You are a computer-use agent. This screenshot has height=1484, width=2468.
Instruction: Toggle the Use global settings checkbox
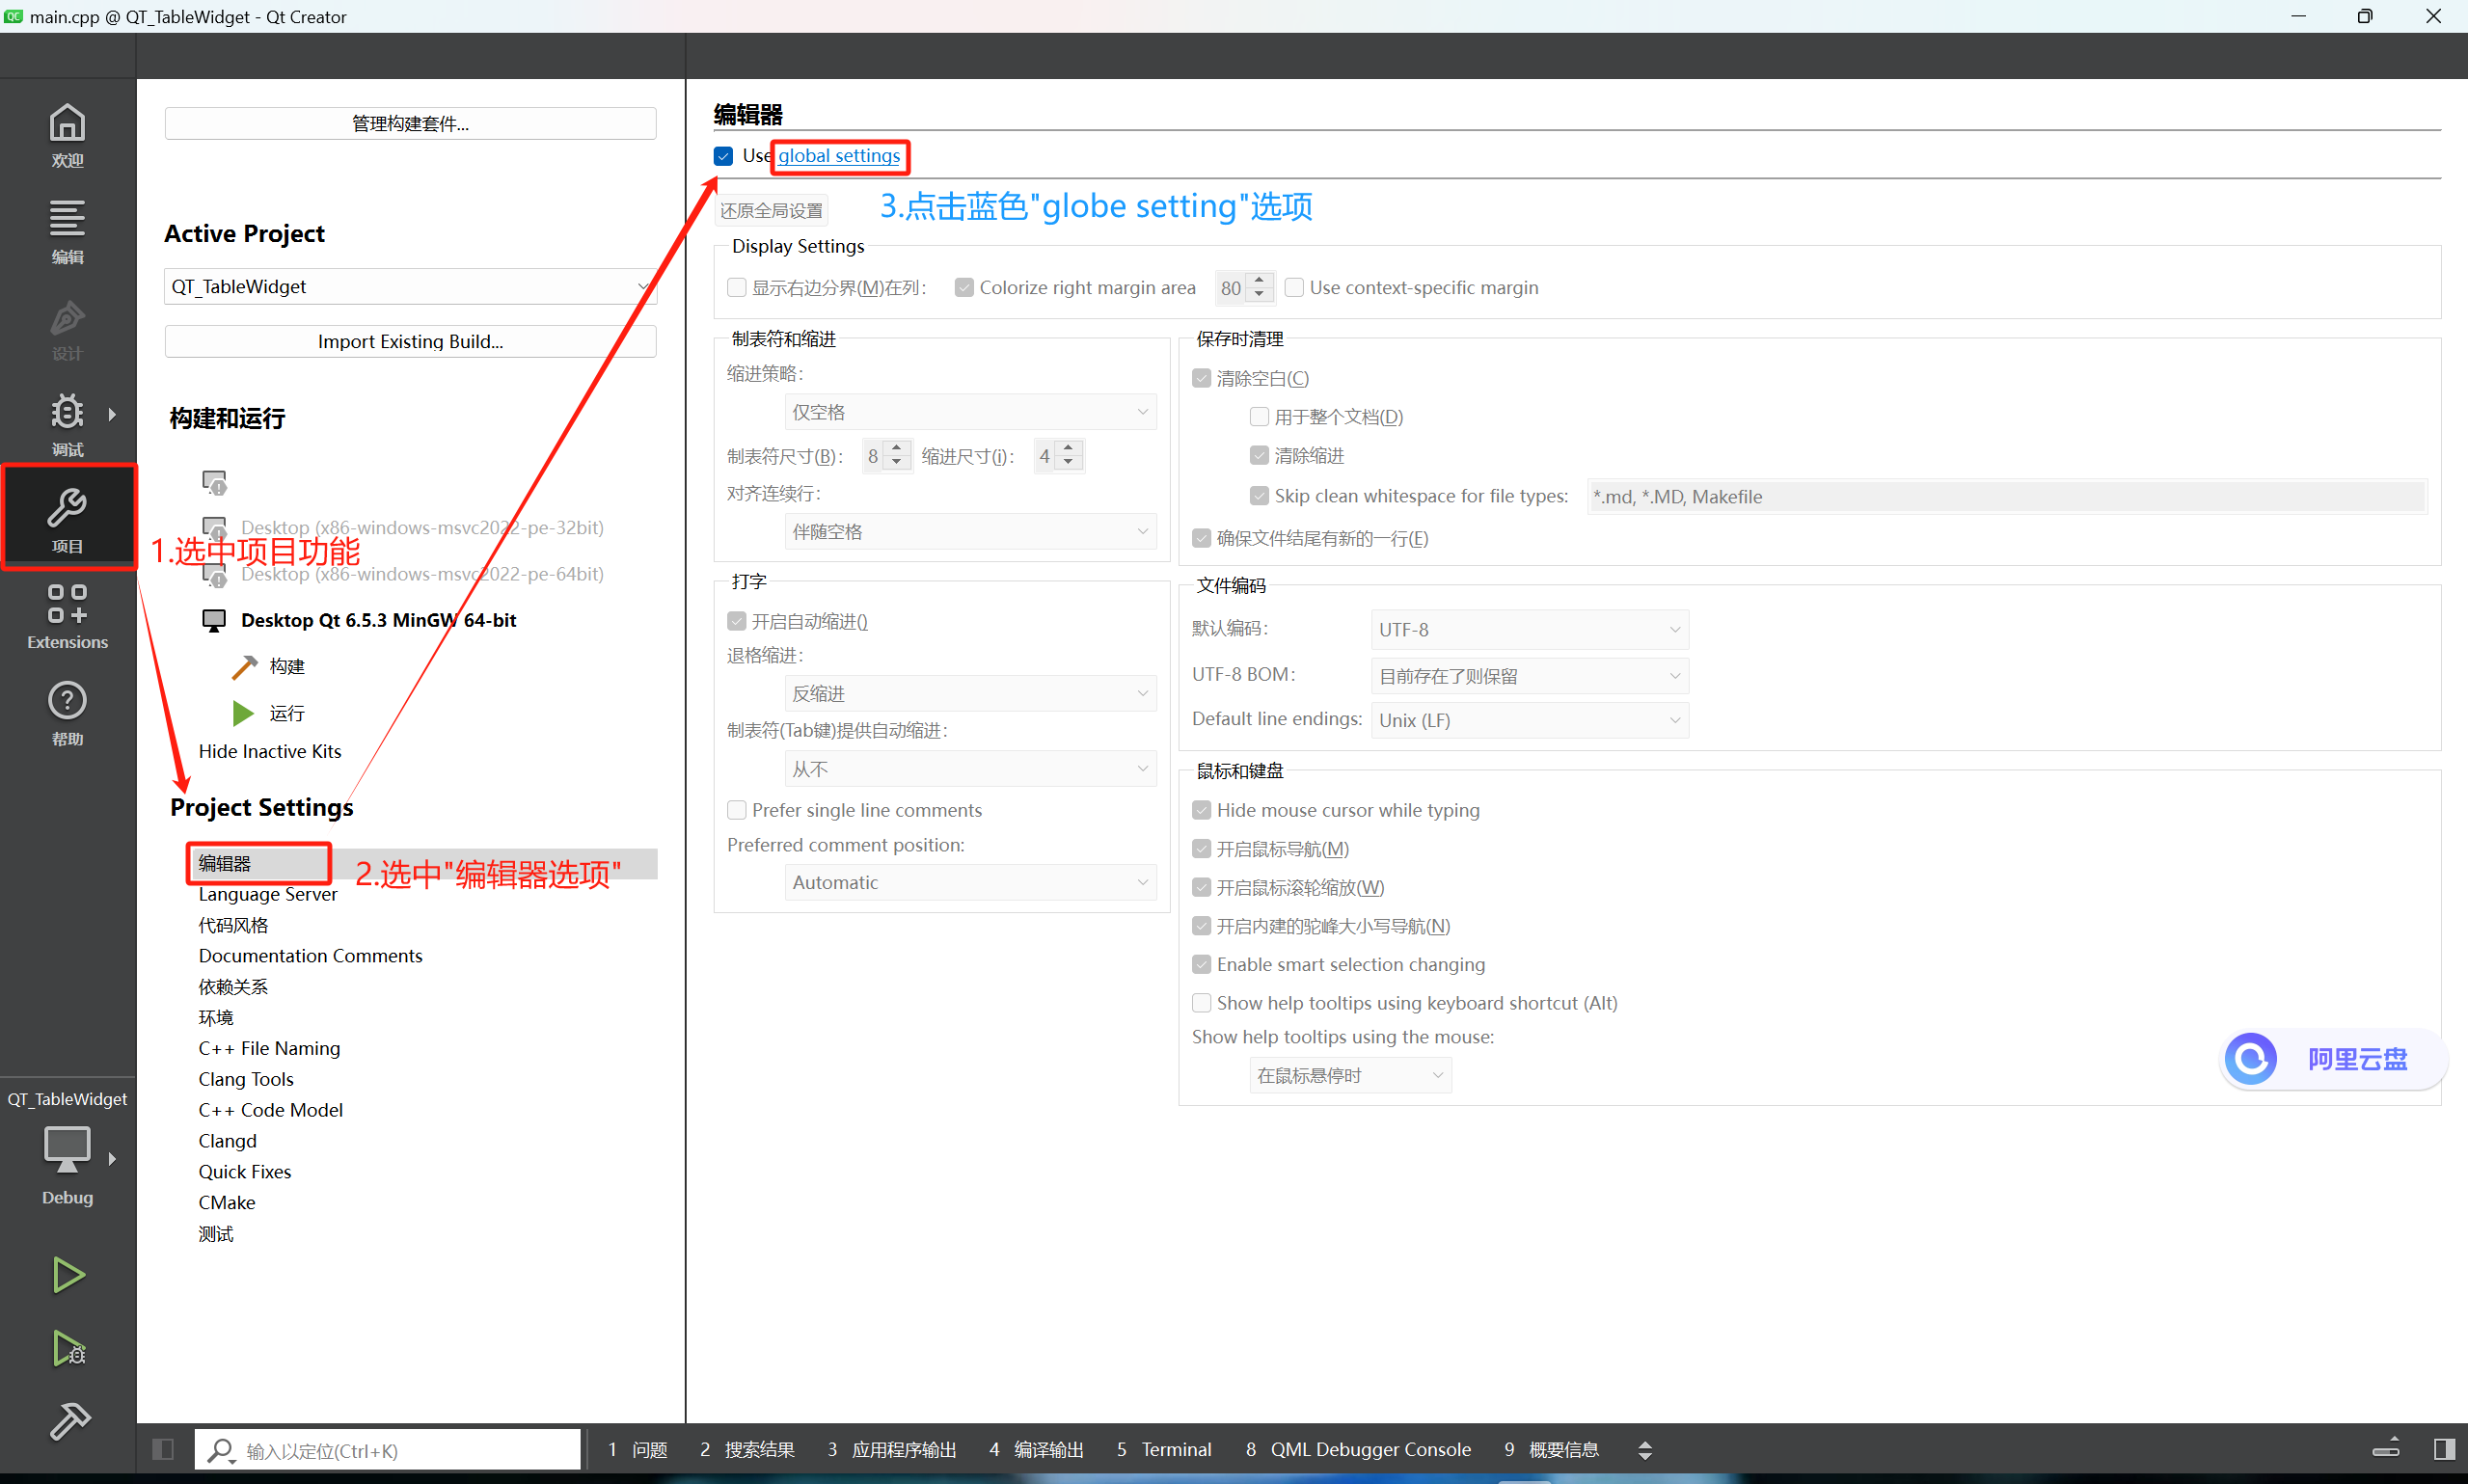723,156
